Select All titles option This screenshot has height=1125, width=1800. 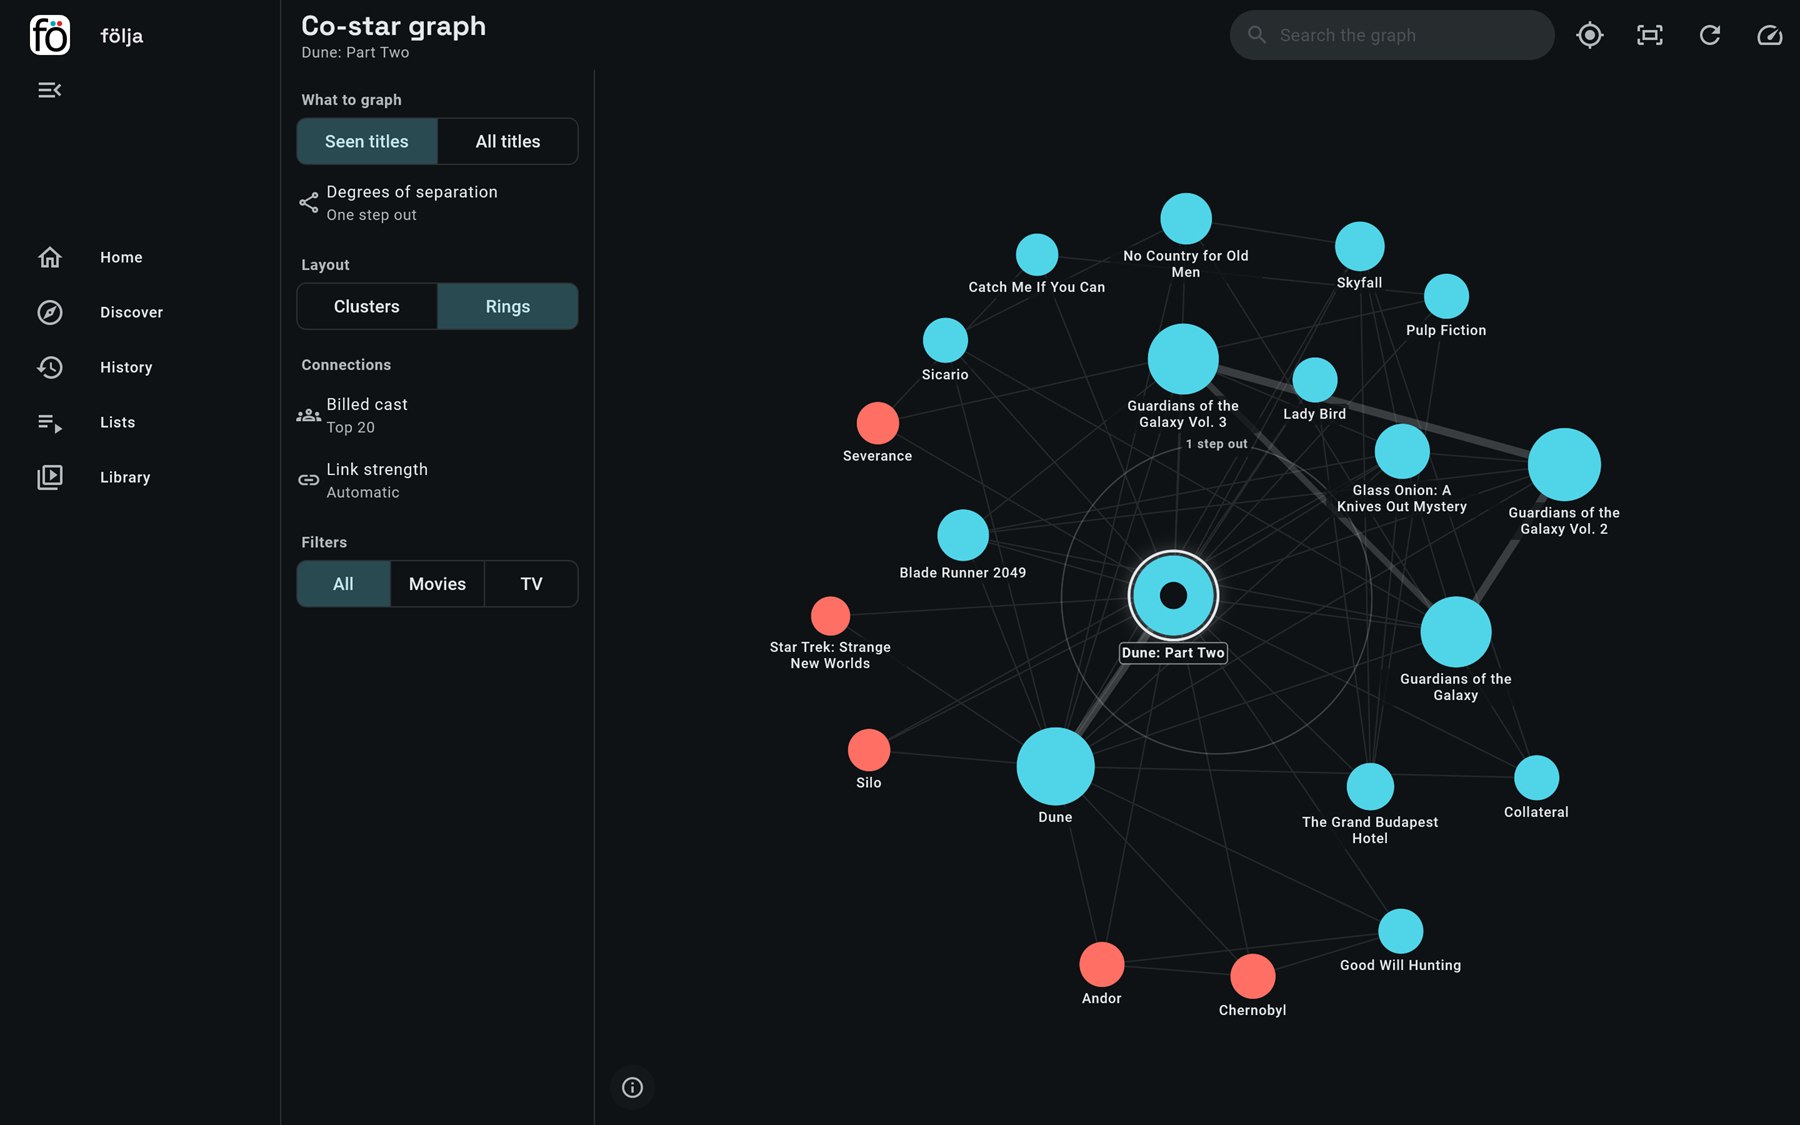pyautogui.click(x=508, y=141)
